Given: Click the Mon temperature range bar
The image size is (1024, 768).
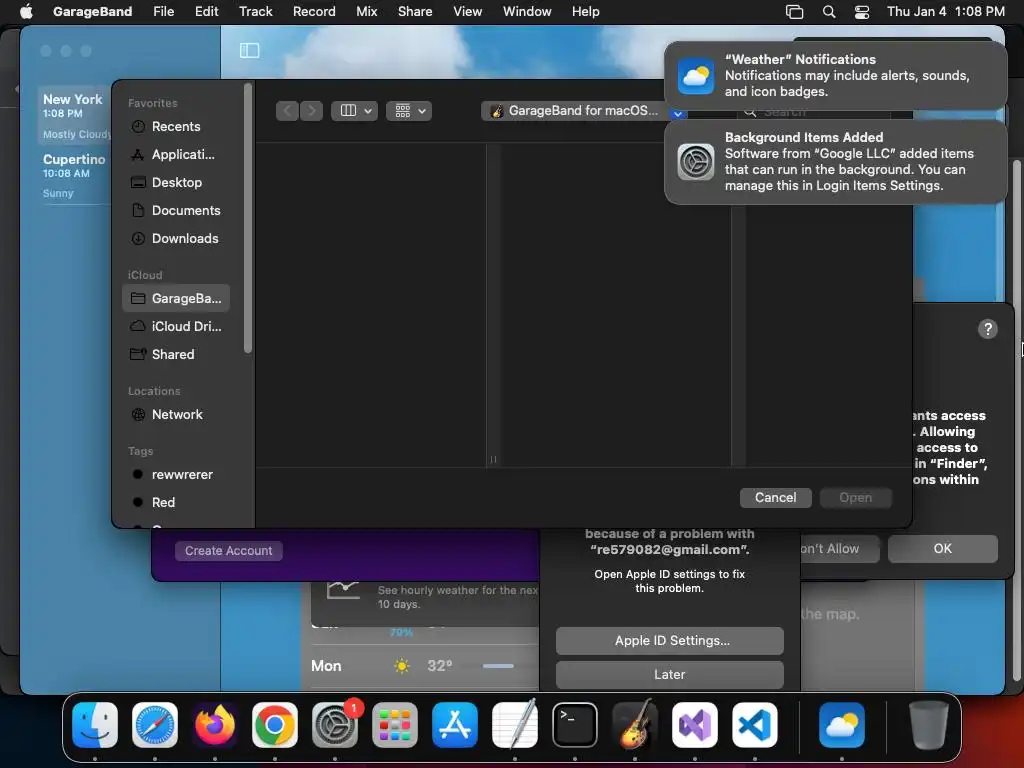Looking at the screenshot, I should [x=498, y=666].
